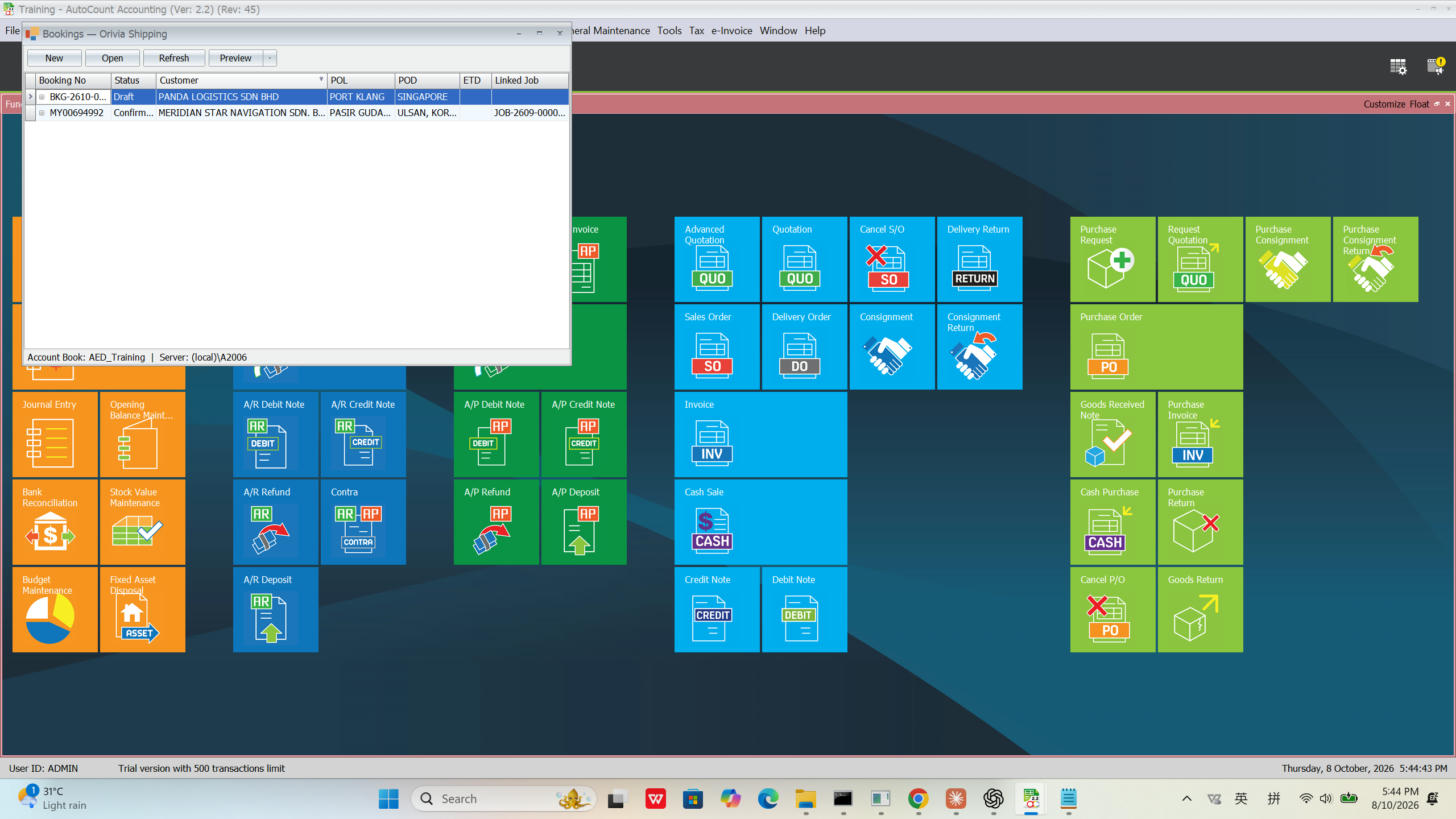This screenshot has width=1456, height=819.
Task: Click the Windows Start button
Action: point(388,798)
